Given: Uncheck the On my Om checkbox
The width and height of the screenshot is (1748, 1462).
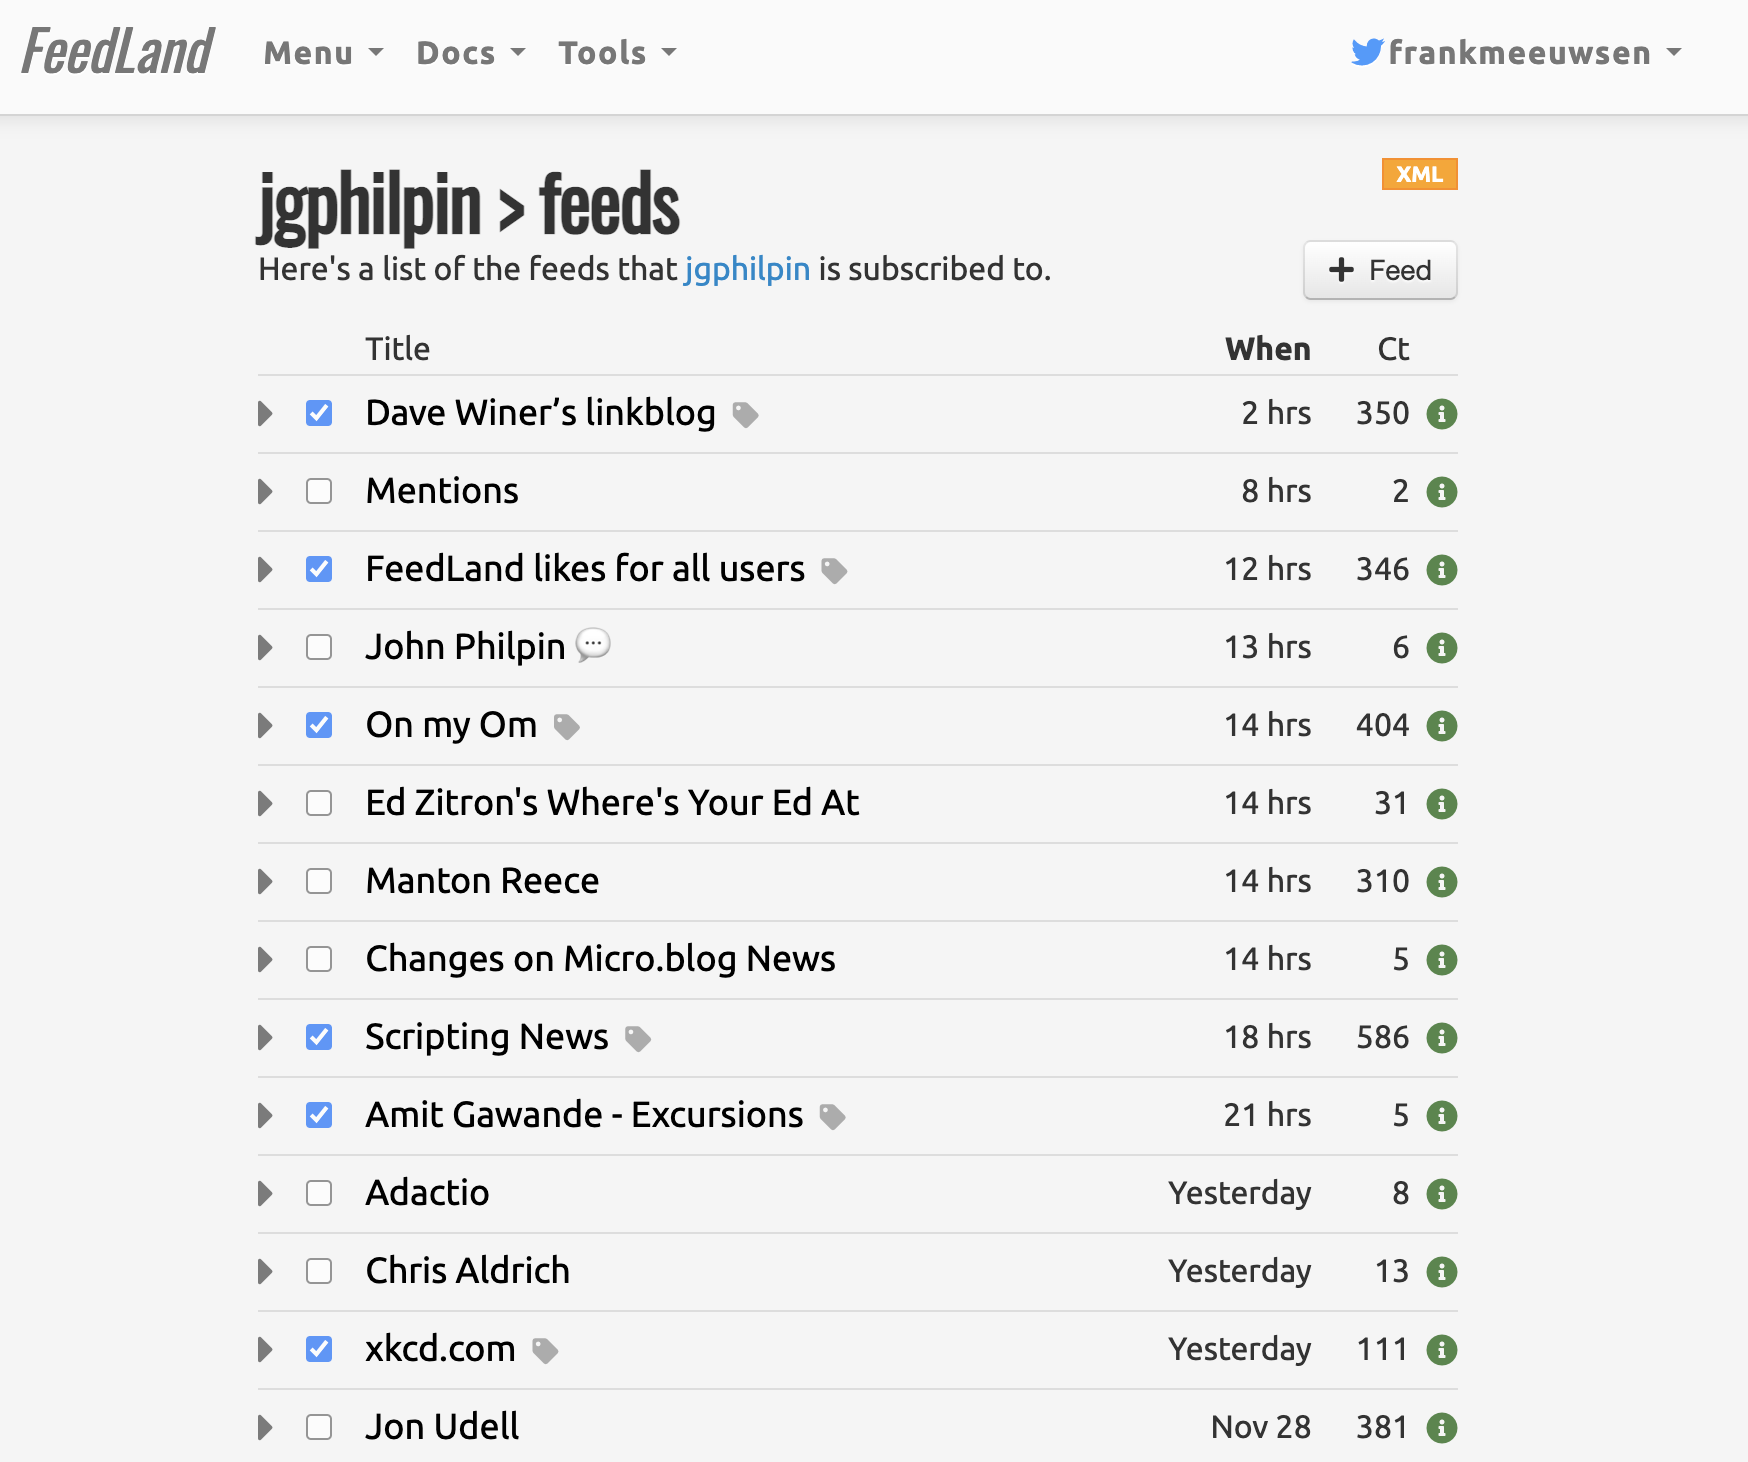Looking at the screenshot, I should pyautogui.click(x=319, y=725).
